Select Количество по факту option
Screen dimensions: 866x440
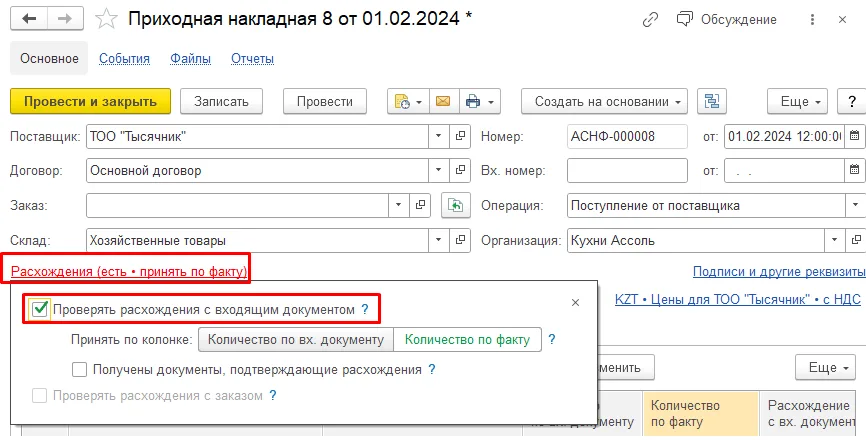click(x=467, y=340)
